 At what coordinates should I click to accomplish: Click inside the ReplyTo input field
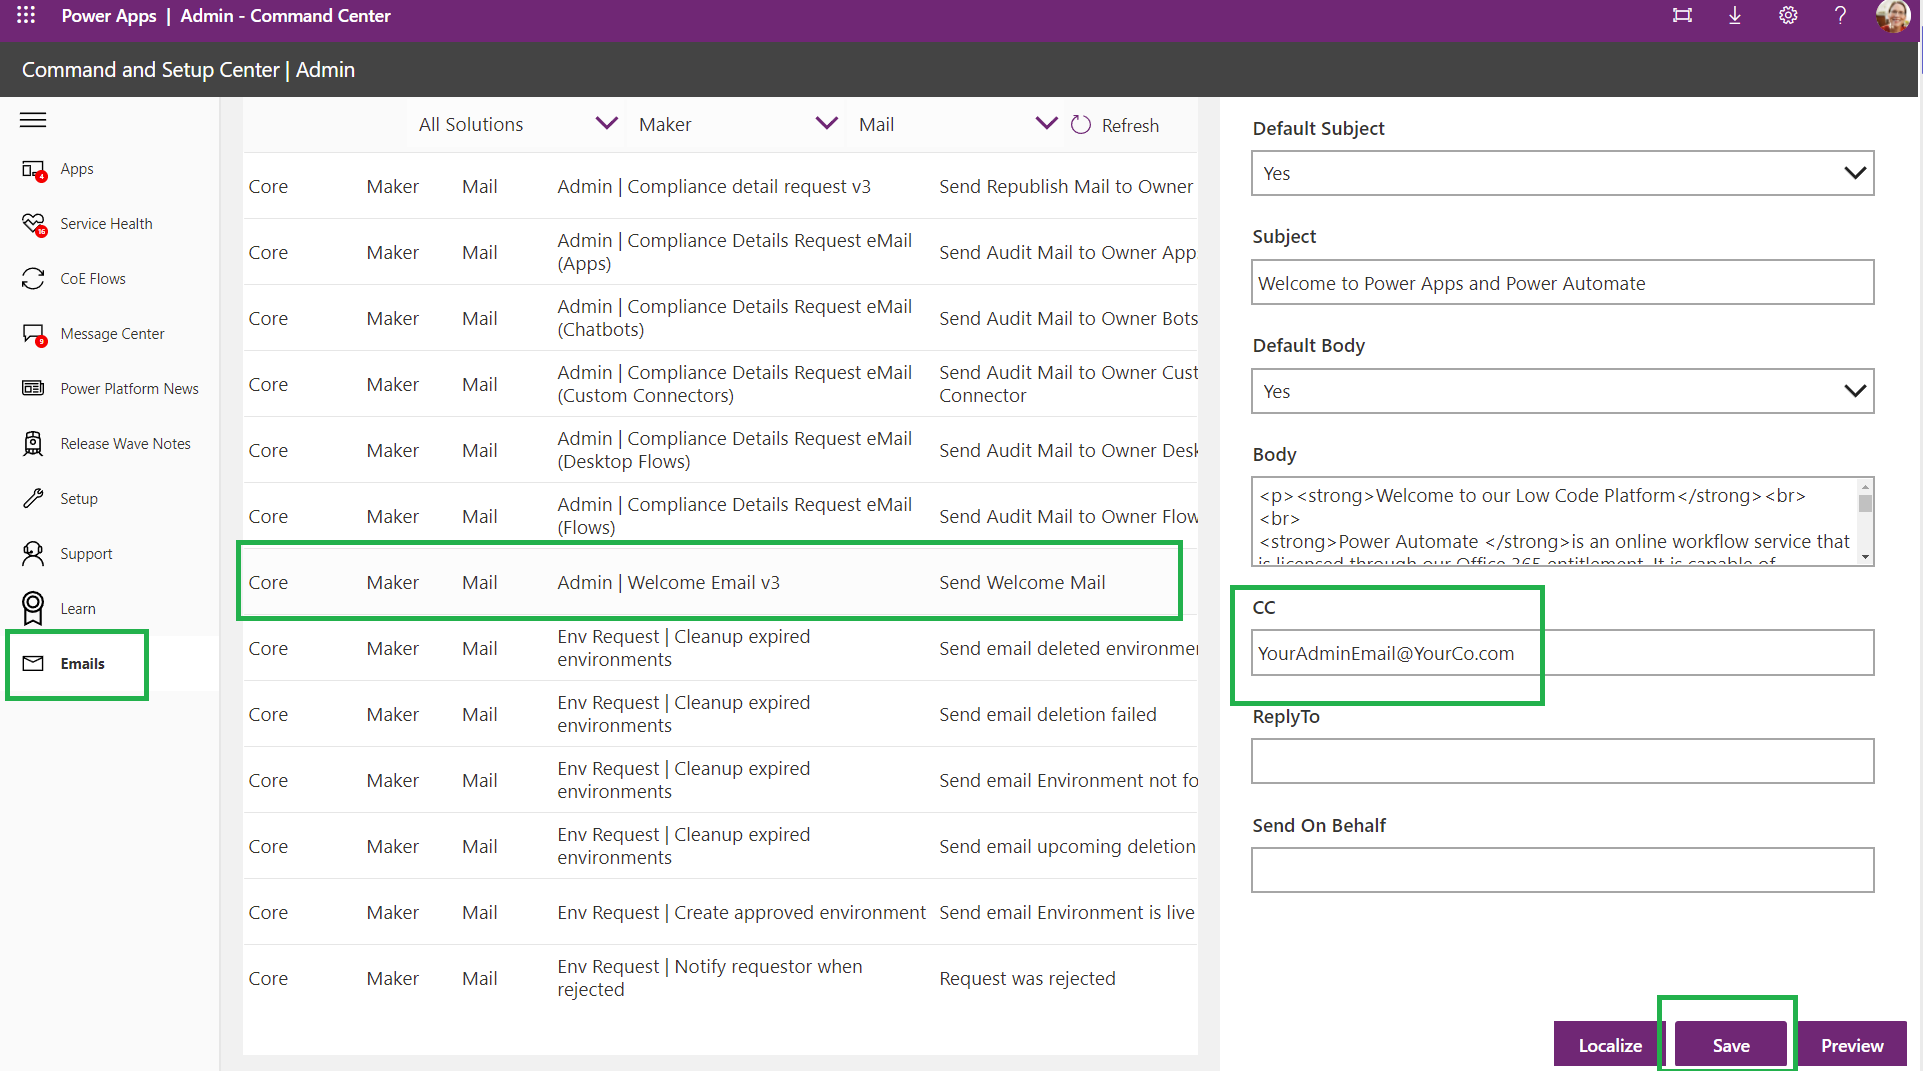click(x=1561, y=761)
